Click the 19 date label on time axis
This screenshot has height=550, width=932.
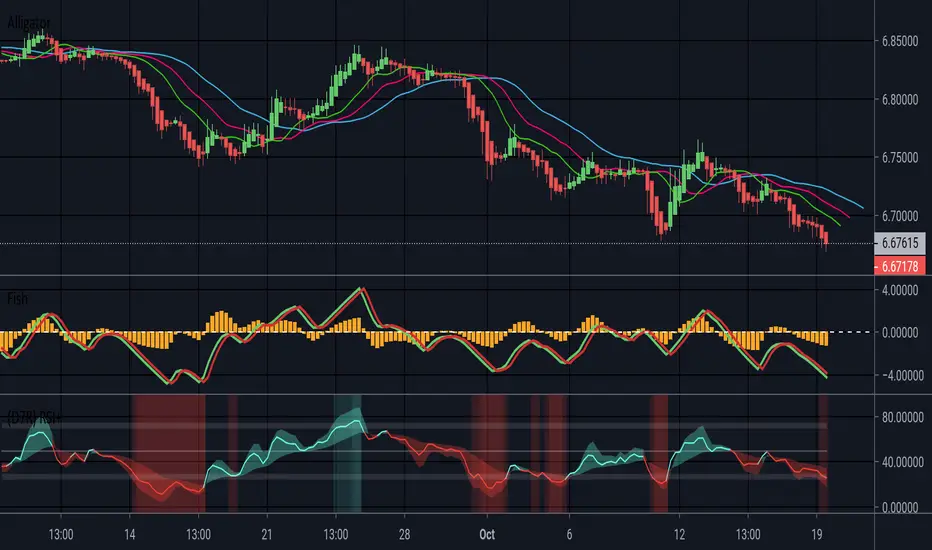tap(817, 535)
